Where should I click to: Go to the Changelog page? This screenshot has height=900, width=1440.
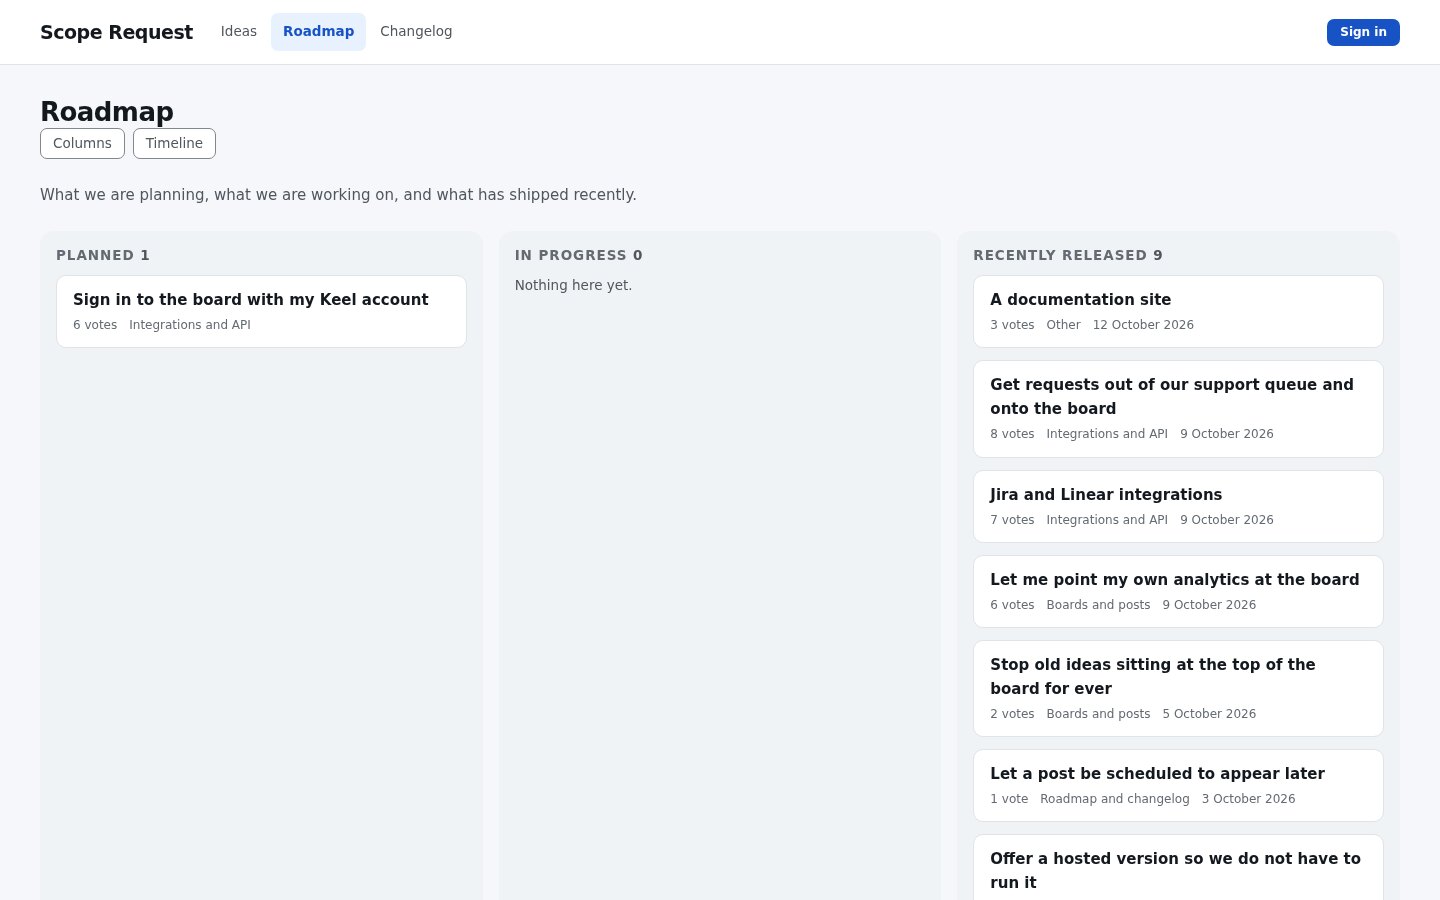point(416,32)
